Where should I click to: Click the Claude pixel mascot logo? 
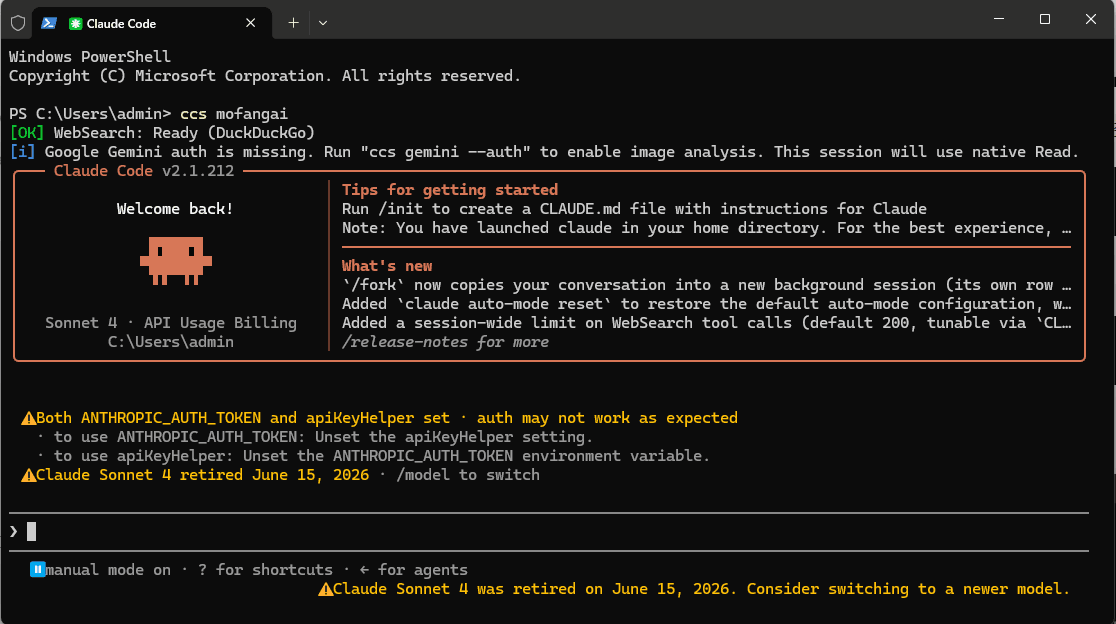176,261
